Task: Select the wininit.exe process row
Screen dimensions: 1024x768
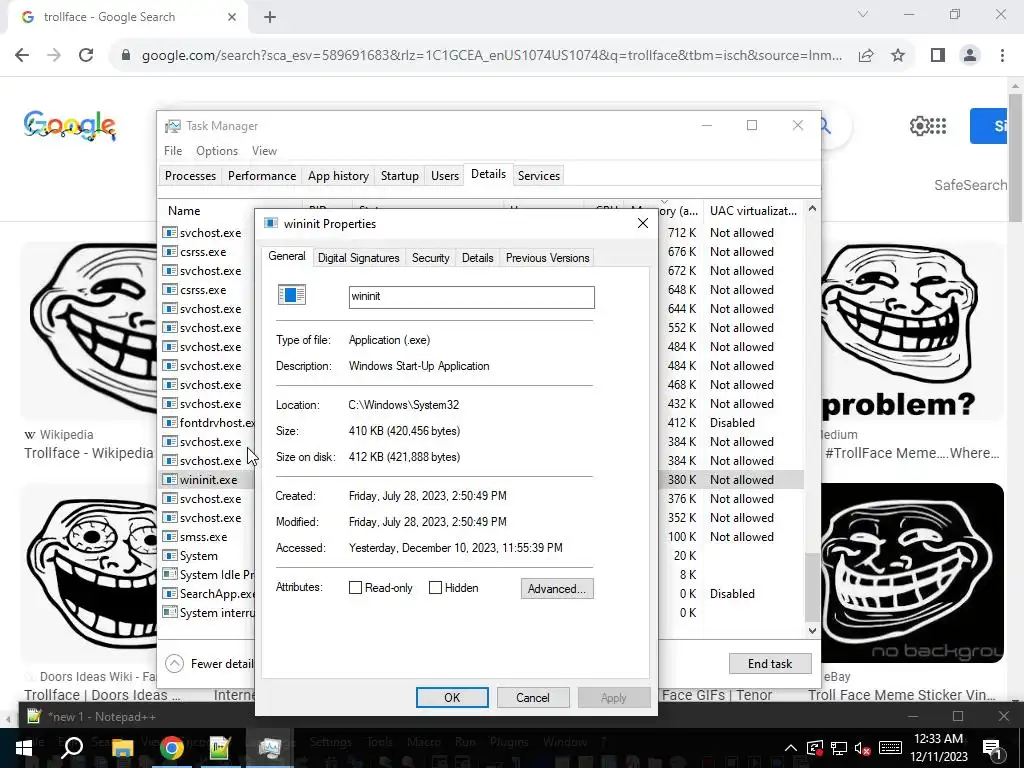Action: 207,479
